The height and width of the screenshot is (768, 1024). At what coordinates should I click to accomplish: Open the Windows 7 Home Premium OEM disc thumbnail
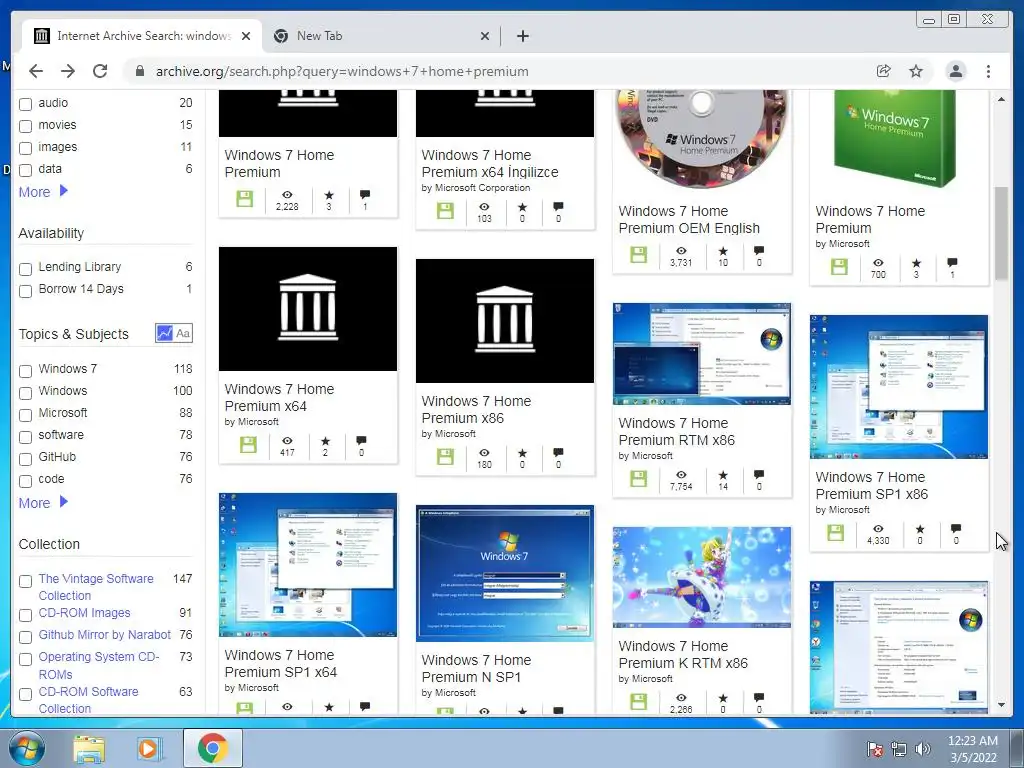(x=701, y=139)
